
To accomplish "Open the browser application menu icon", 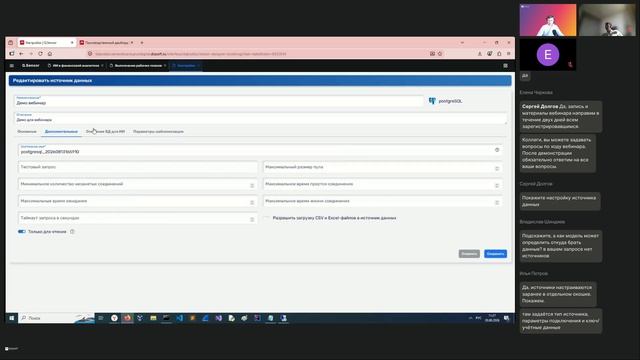I will pos(509,53).
